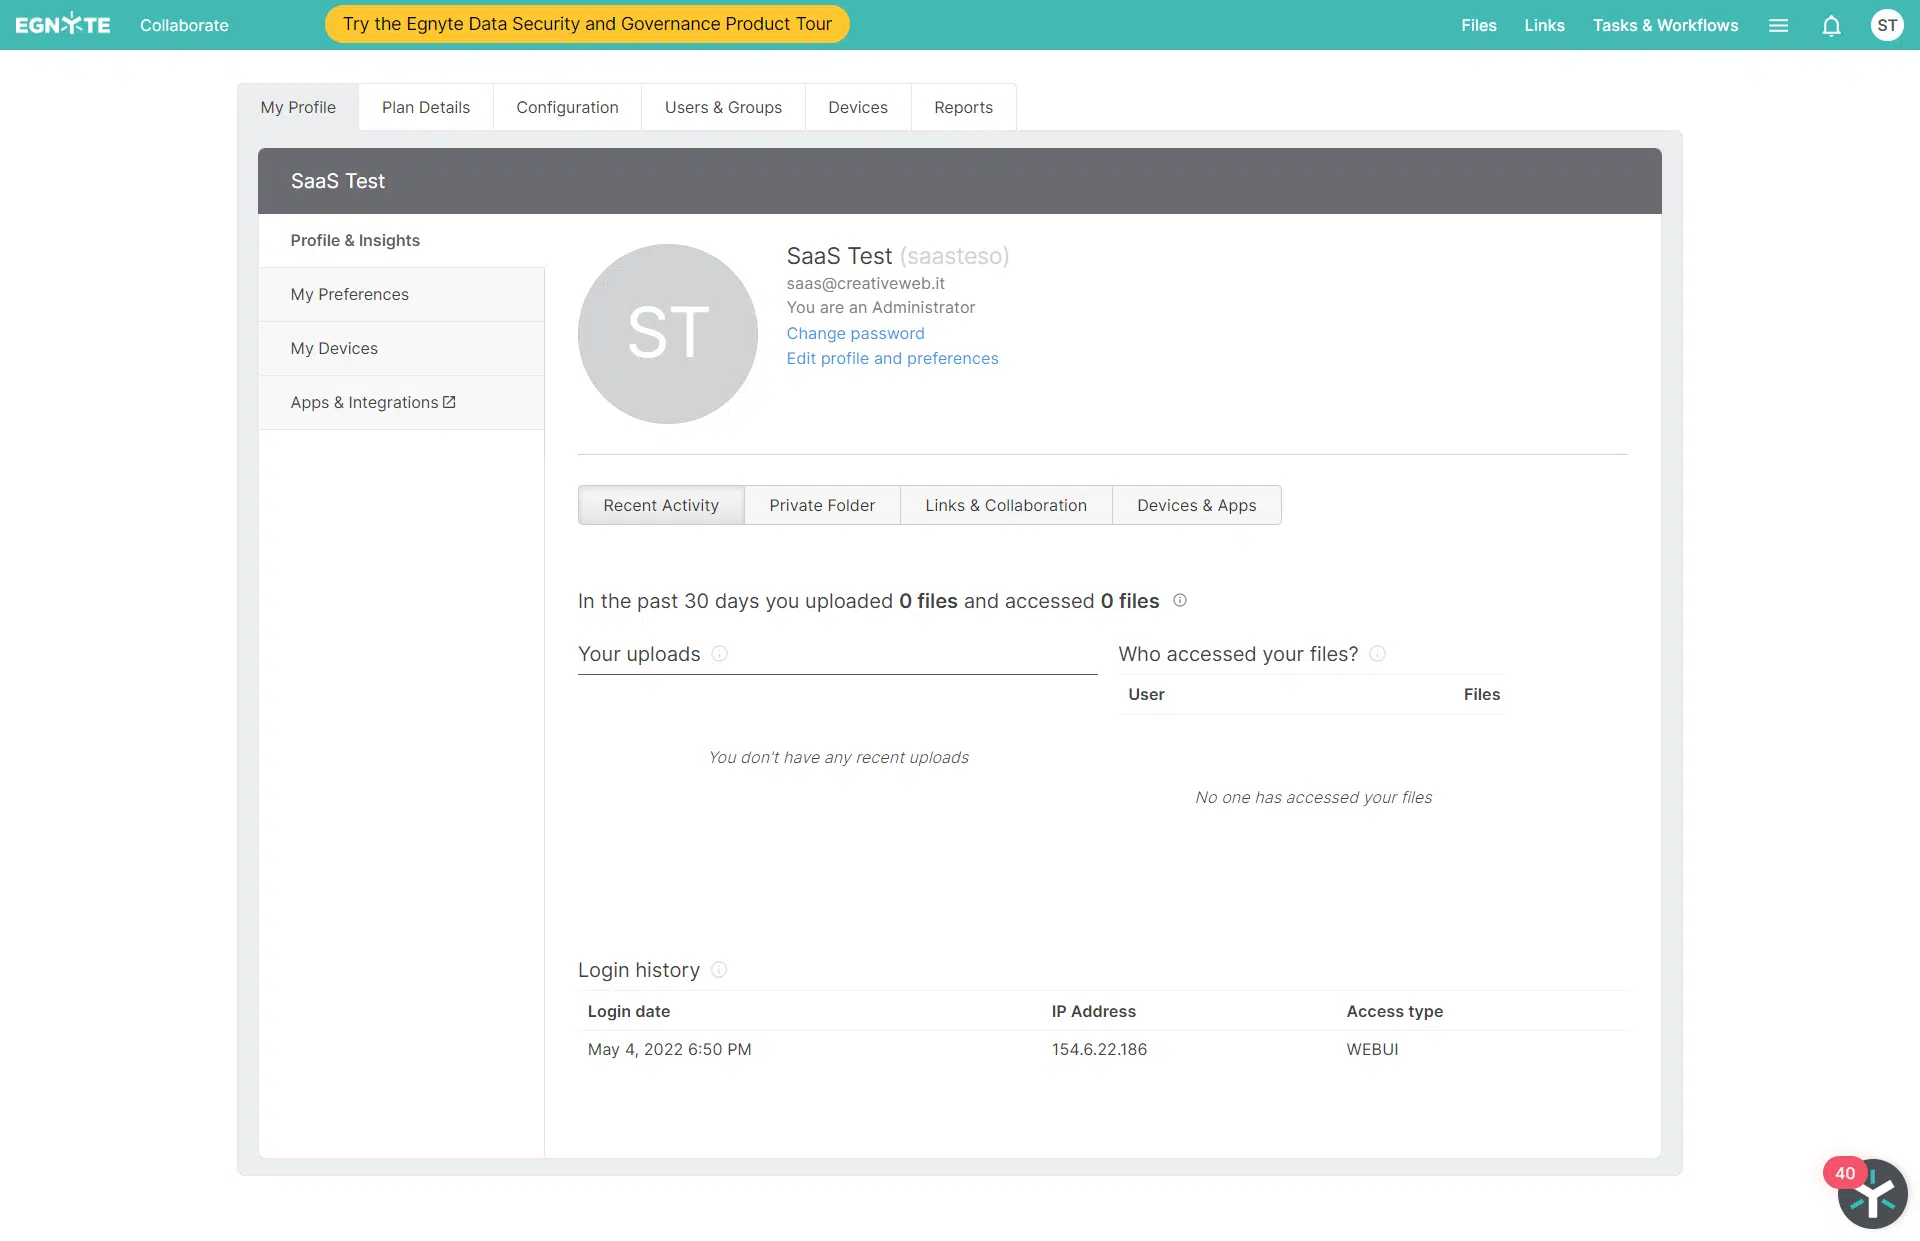1920x1241 pixels.
Task: Open the Egnyte help widget badge
Action: (1871, 1193)
